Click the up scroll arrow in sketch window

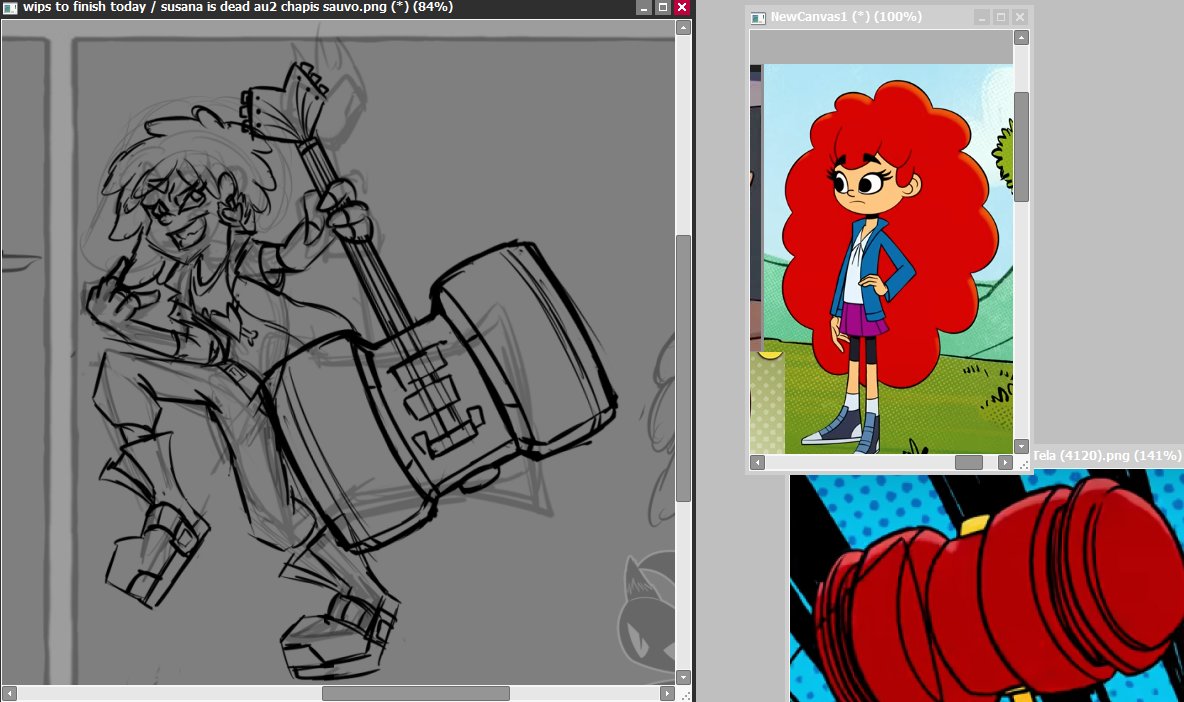pos(683,28)
